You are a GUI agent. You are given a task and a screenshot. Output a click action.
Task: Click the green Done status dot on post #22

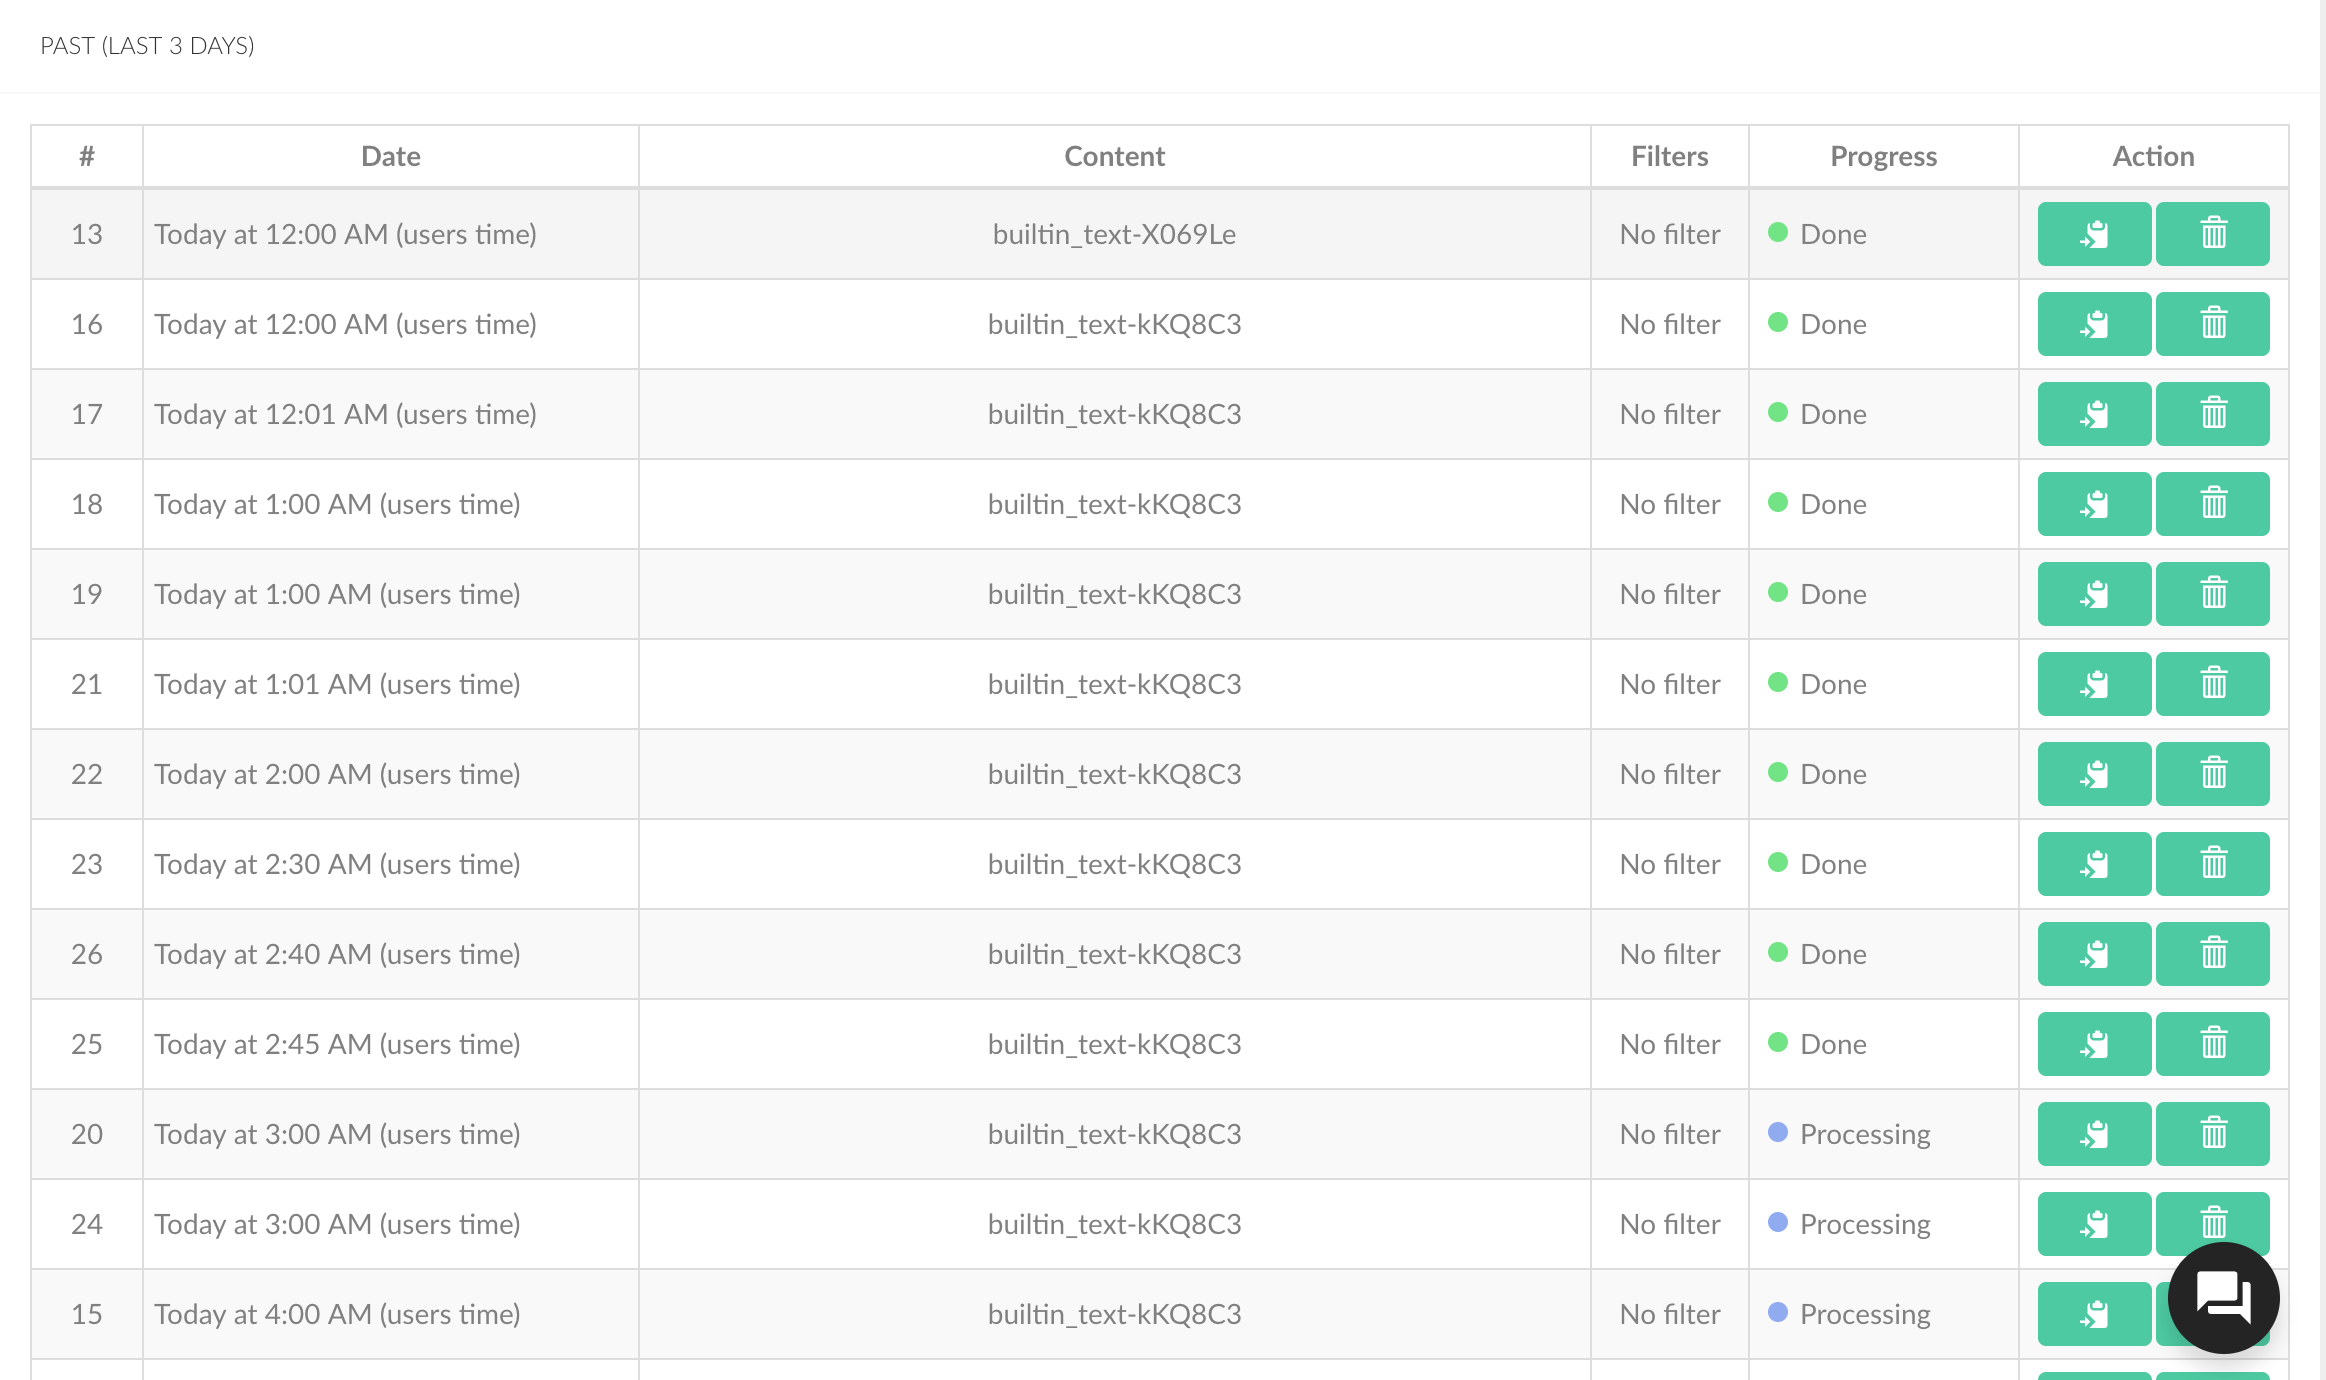click(x=1779, y=772)
